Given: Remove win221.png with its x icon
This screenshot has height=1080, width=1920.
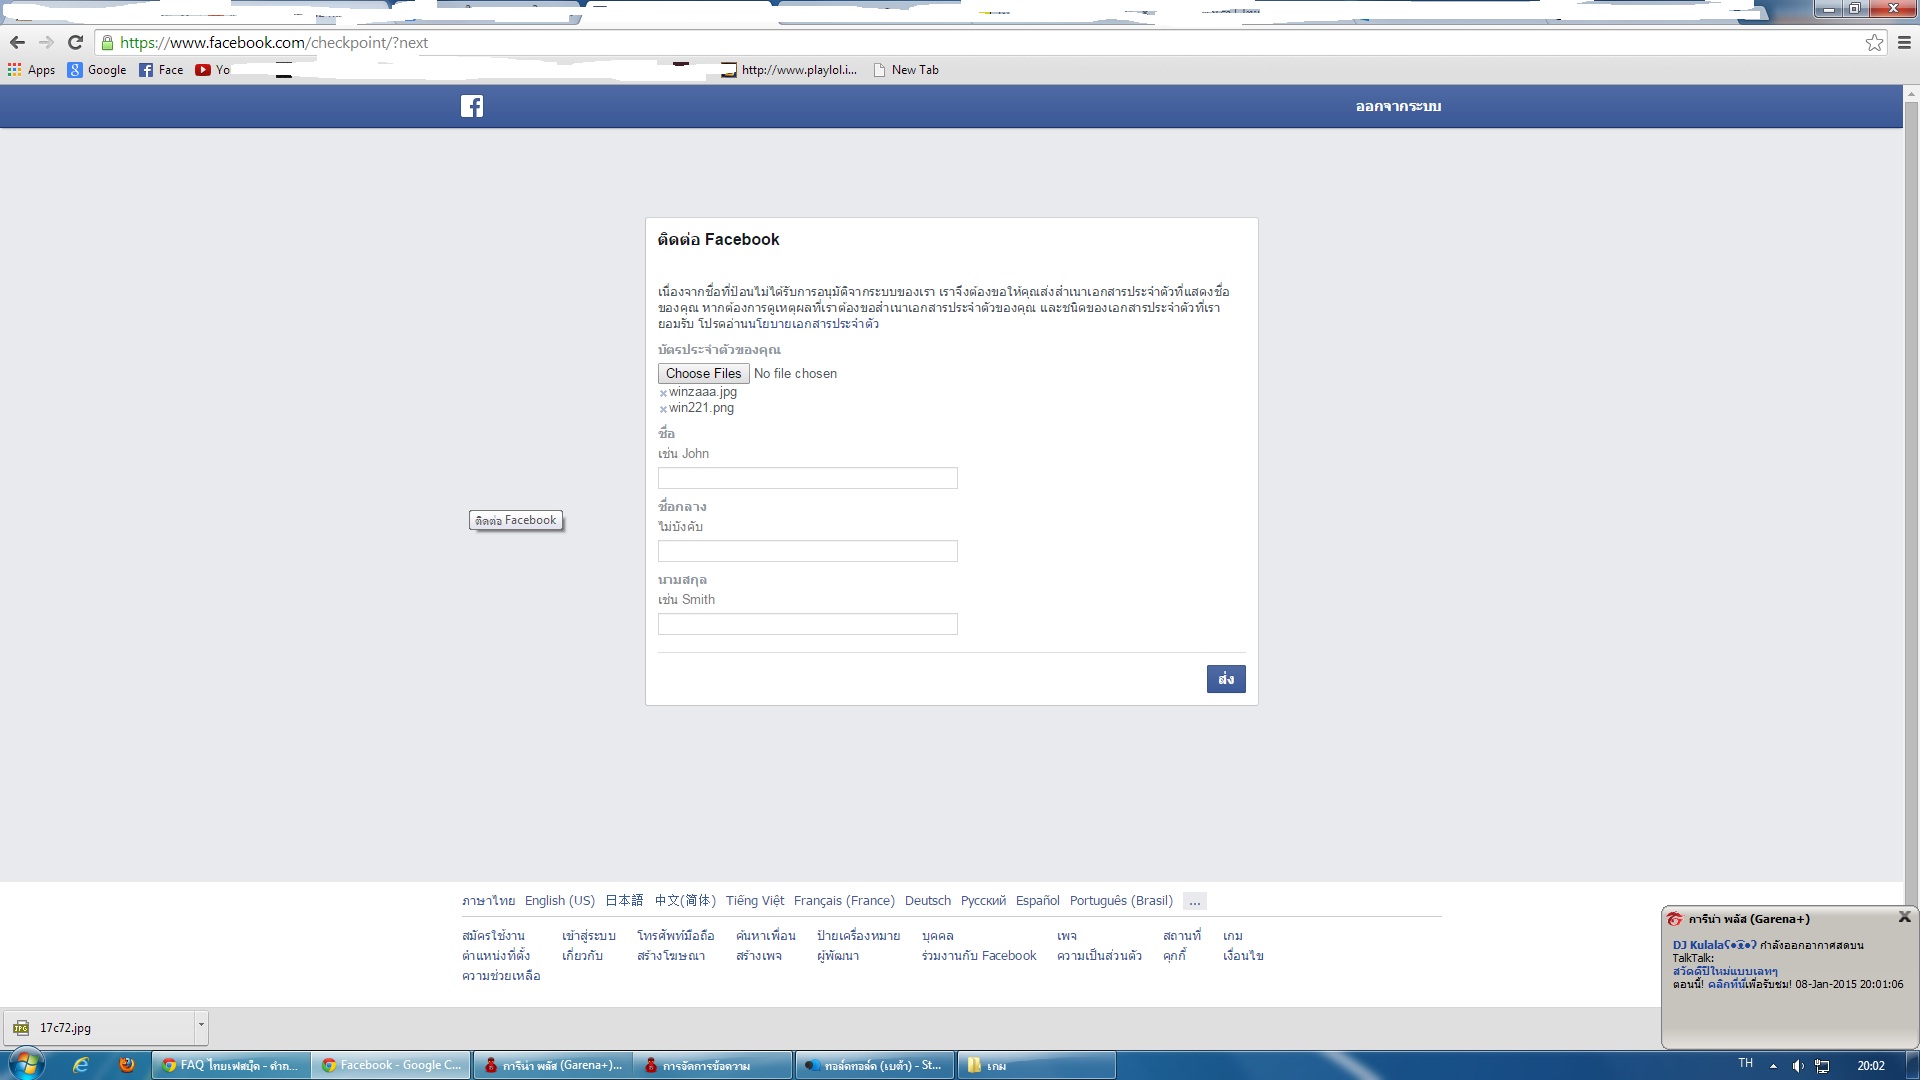Looking at the screenshot, I should [663, 409].
